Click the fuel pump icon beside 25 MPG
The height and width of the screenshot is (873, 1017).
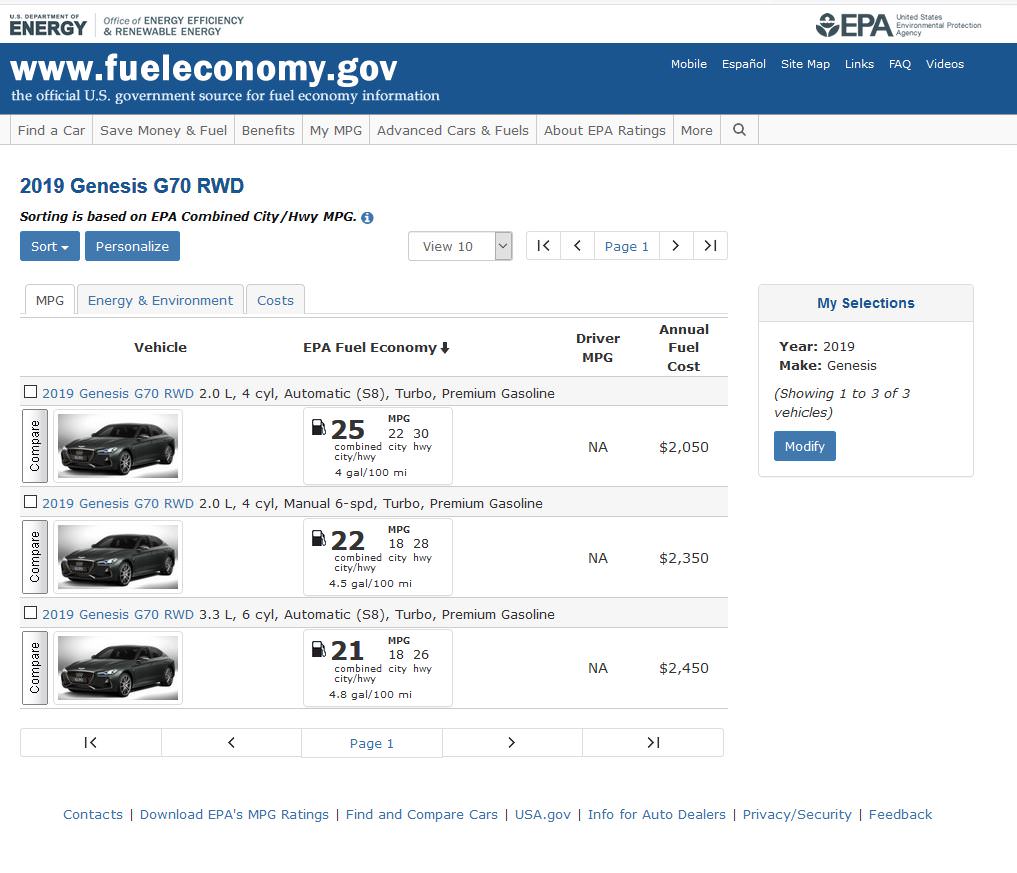coord(318,427)
